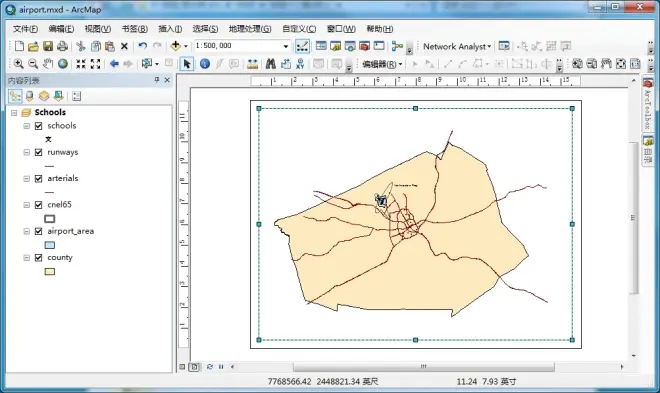Pause drawing of the map

click(x=221, y=367)
